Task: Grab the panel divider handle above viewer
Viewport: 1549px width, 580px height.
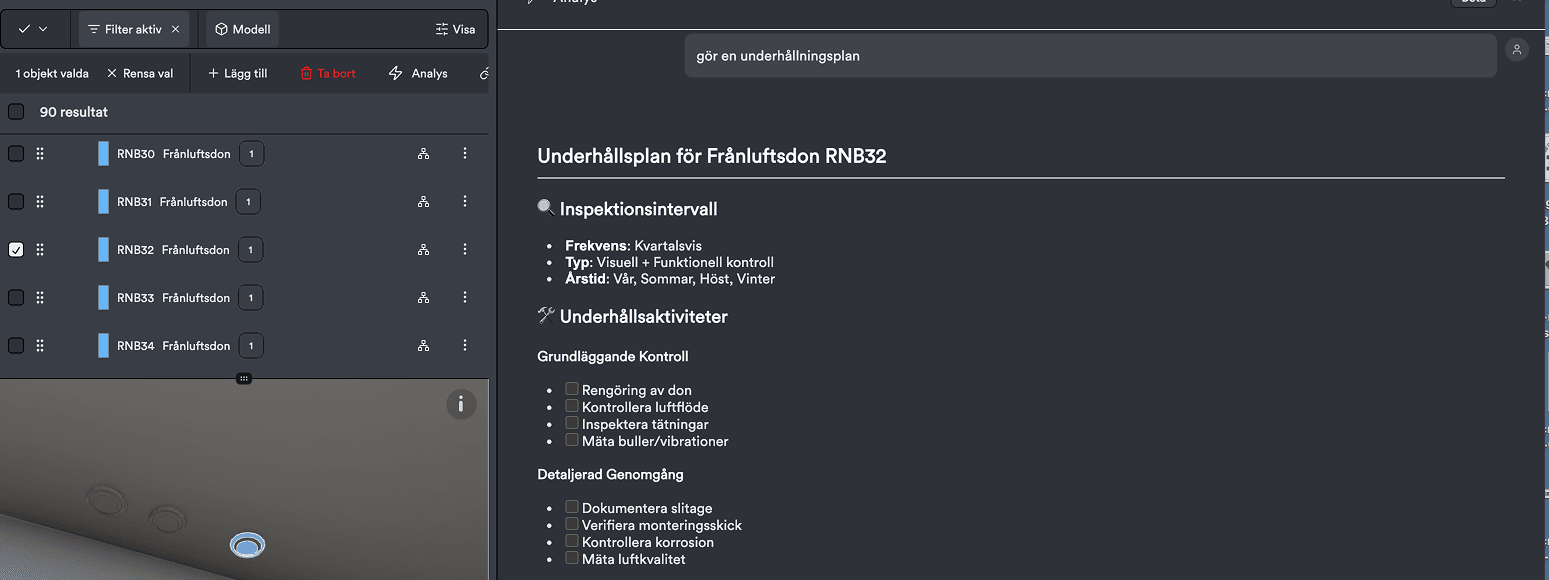Action: pyautogui.click(x=244, y=378)
